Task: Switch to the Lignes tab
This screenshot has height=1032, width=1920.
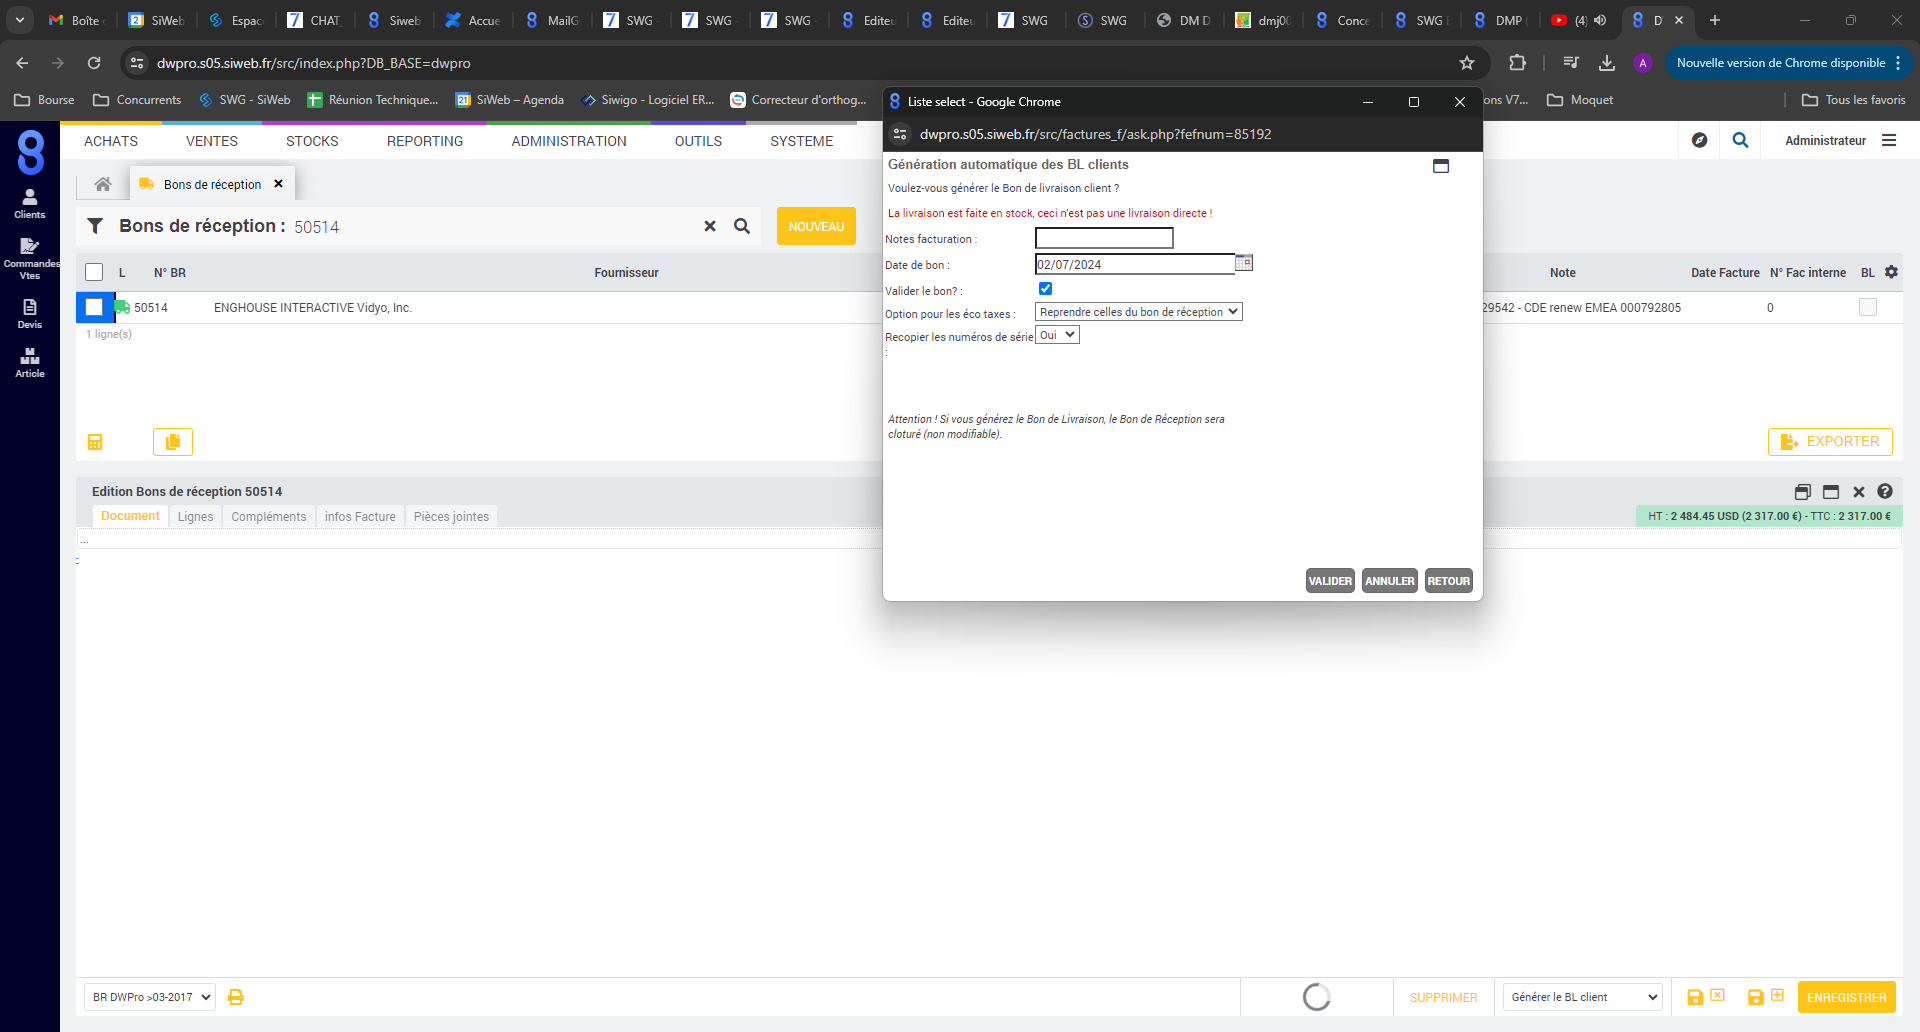Action: click(195, 516)
